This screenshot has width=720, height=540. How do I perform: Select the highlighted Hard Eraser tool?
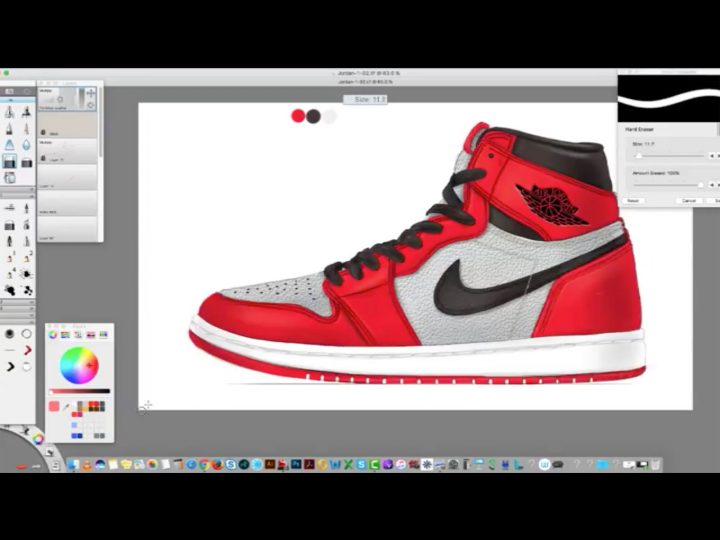pyautogui.click(x=9, y=161)
